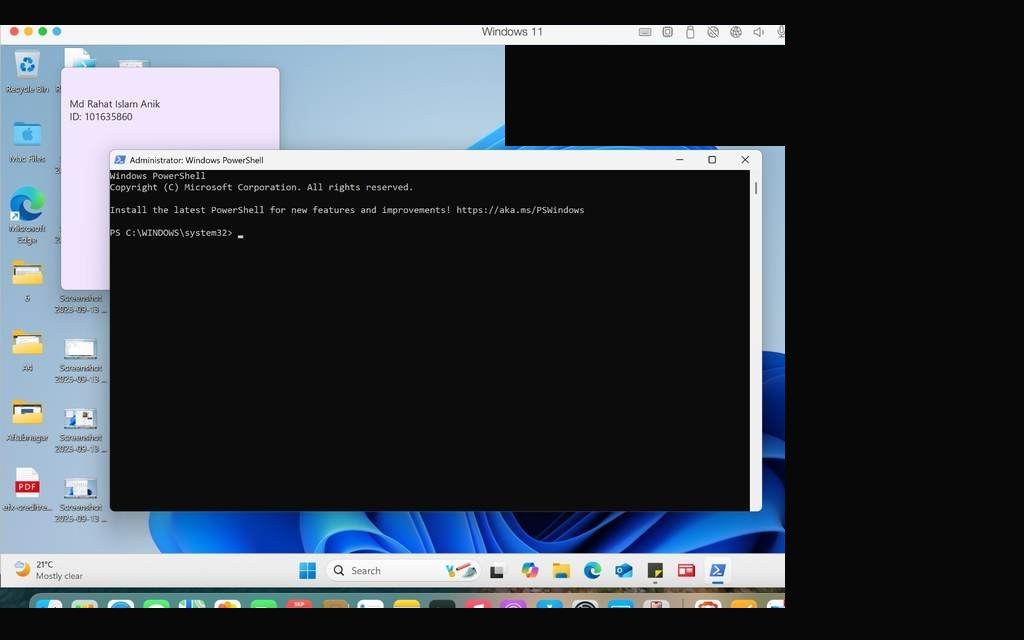Open the Recycle Bin desktop icon
Image resolution: width=1024 pixels, height=640 pixels.
pos(27,72)
